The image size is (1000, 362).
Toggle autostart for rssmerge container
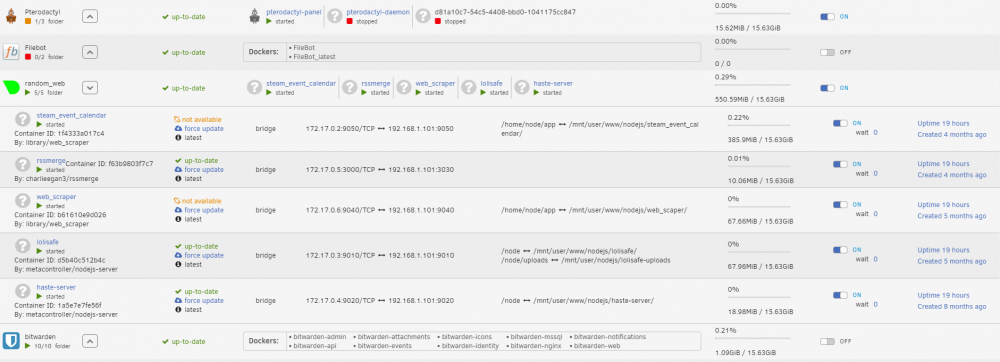click(x=841, y=164)
